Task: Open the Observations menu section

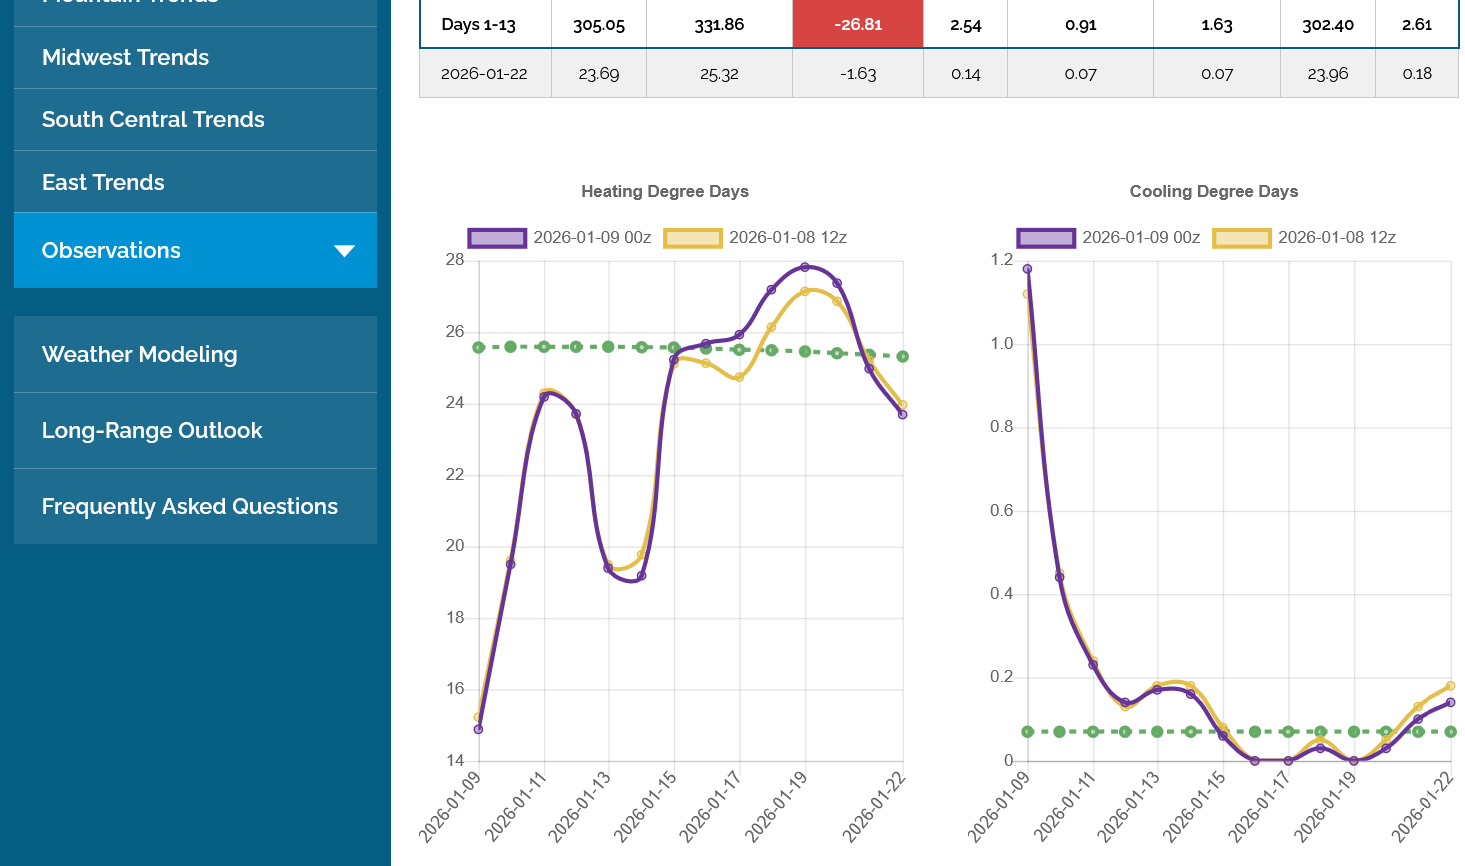Action: (111, 251)
